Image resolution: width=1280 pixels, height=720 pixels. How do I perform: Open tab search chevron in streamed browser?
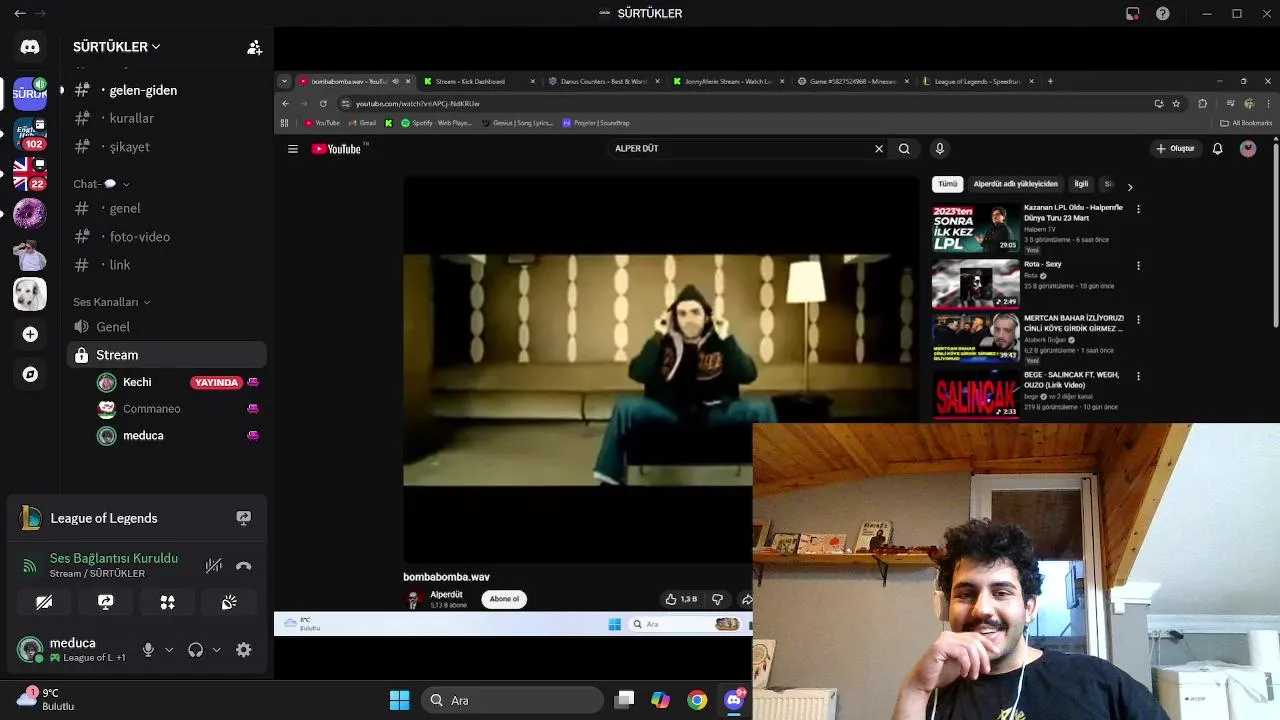click(x=285, y=81)
